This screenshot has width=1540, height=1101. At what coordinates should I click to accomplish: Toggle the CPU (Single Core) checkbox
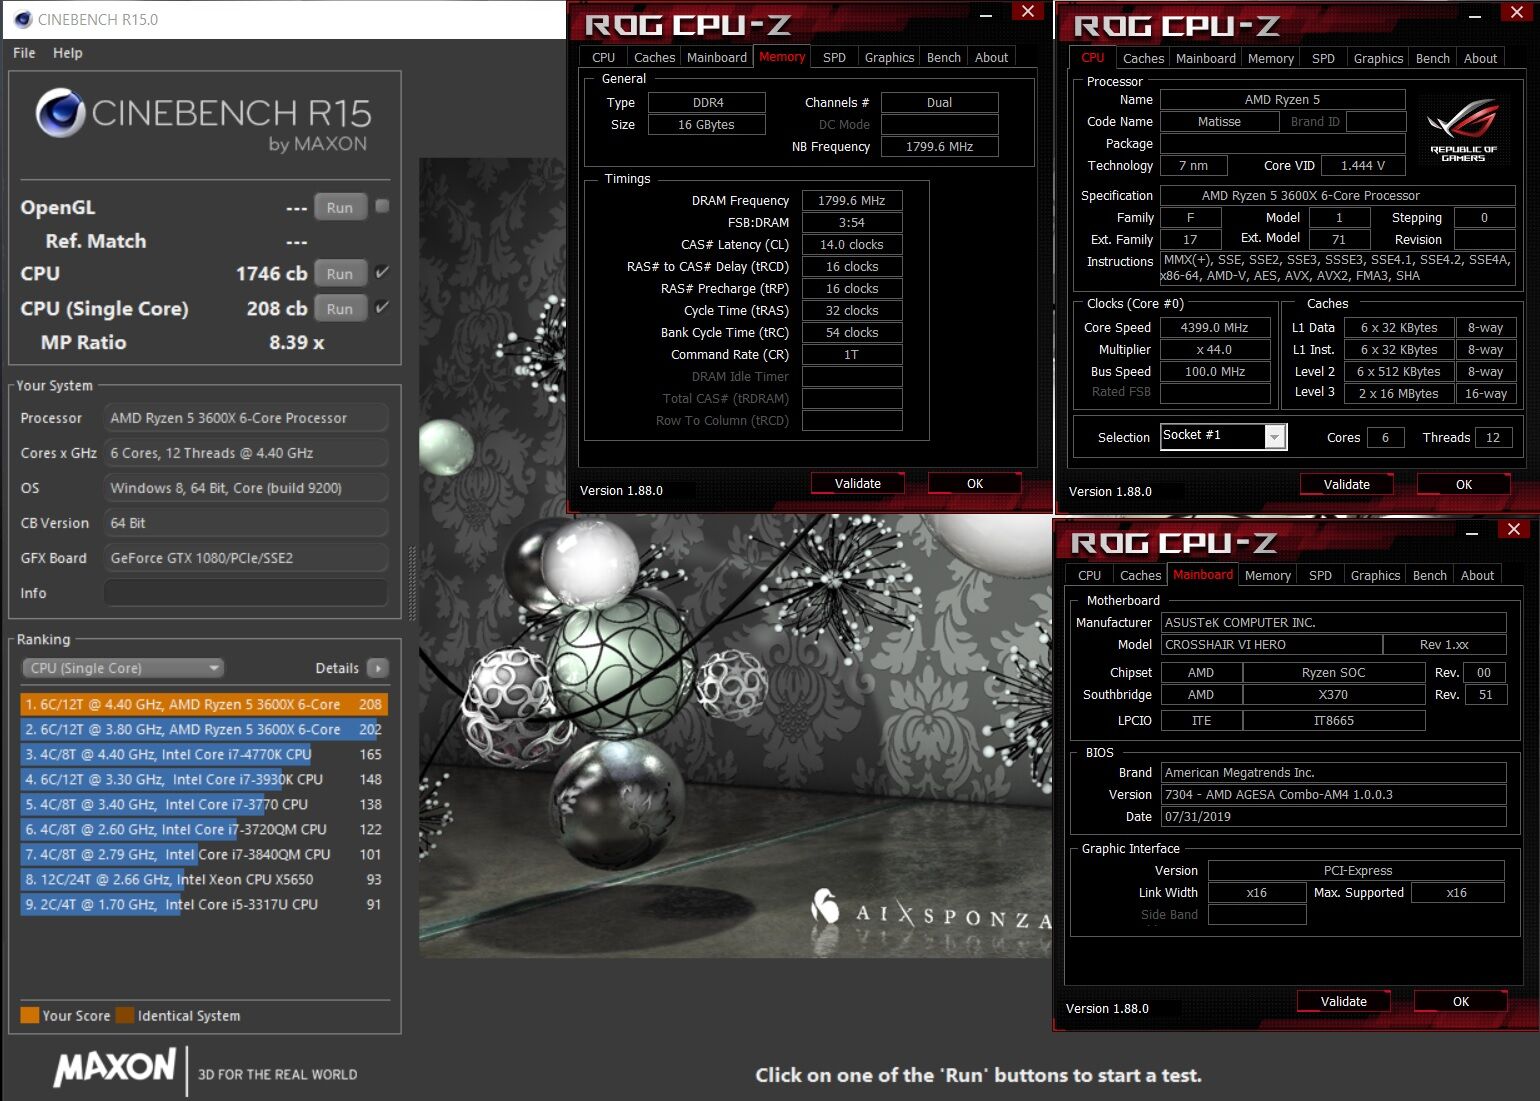point(382,307)
